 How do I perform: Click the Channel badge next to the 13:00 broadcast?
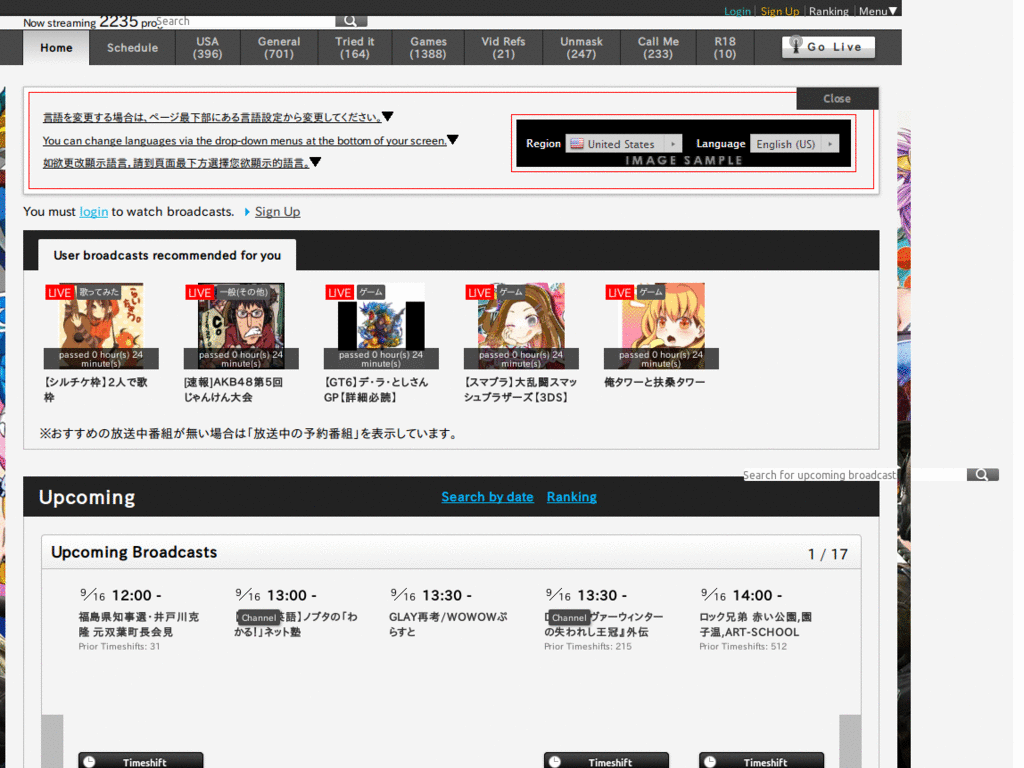(x=258, y=617)
